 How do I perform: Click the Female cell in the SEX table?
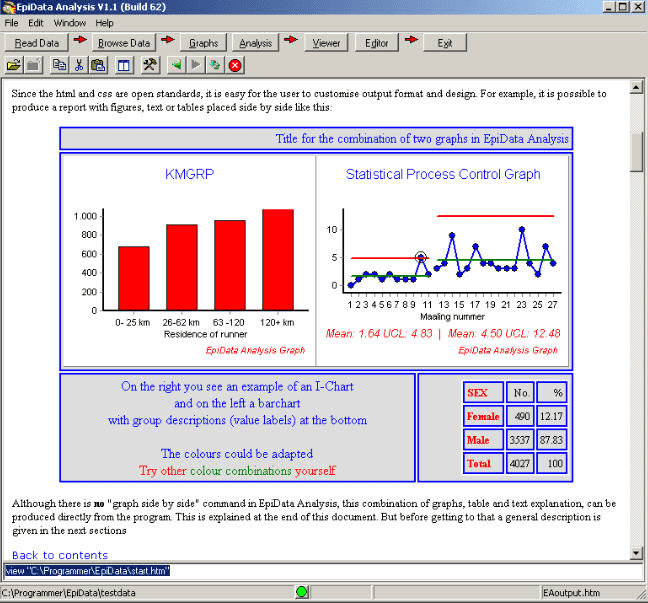point(483,416)
